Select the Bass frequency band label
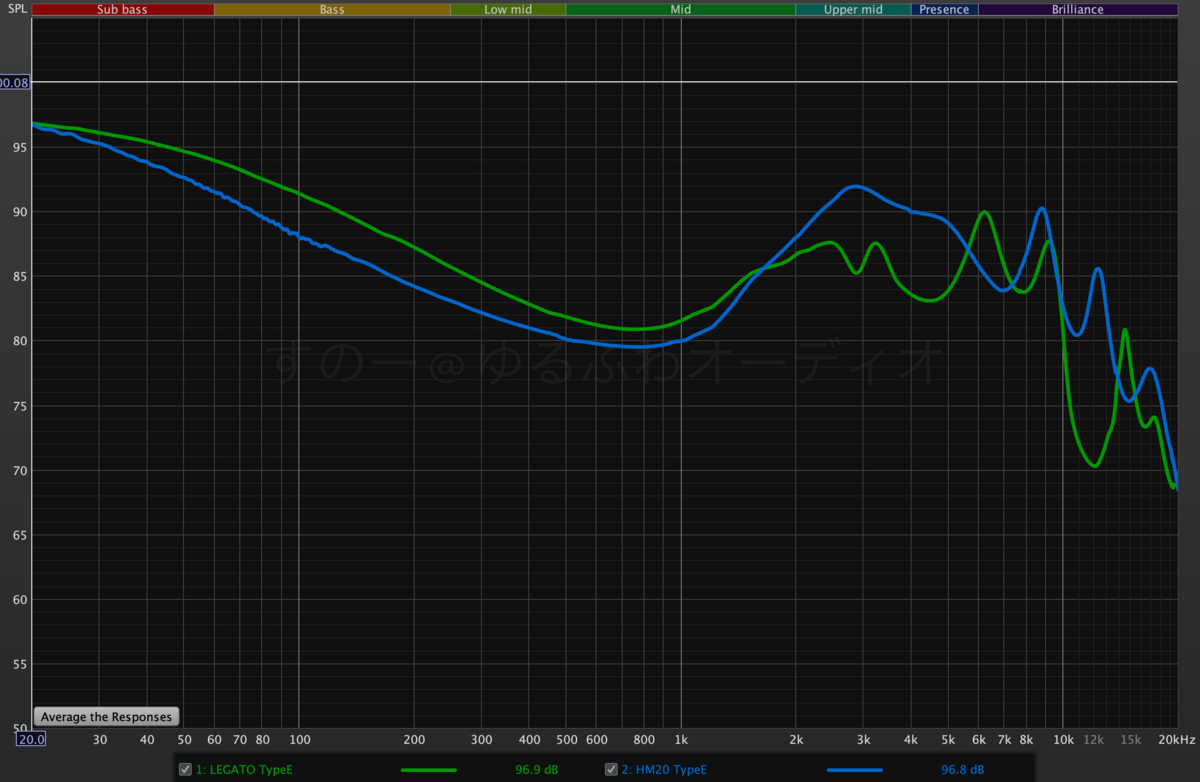The height and width of the screenshot is (782, 1200). point(332,9)
